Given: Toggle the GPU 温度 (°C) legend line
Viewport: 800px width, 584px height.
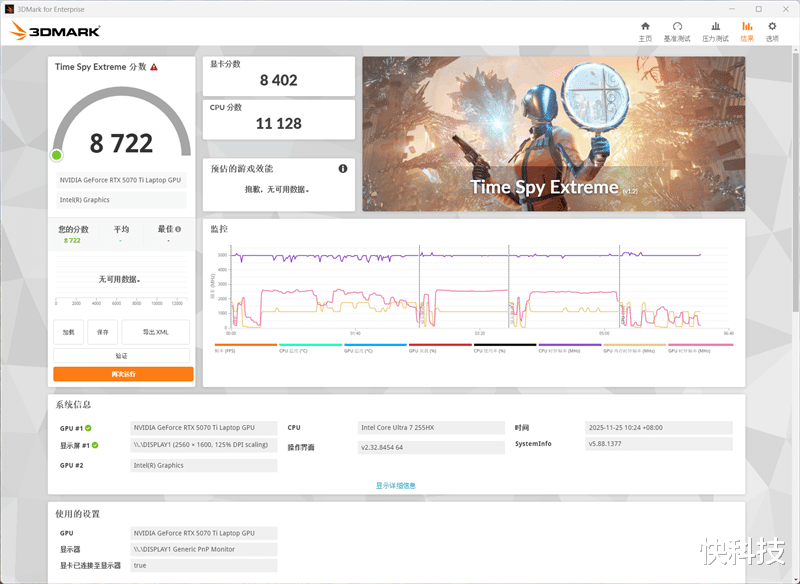Looking at the screenshot, I should 375,348.
